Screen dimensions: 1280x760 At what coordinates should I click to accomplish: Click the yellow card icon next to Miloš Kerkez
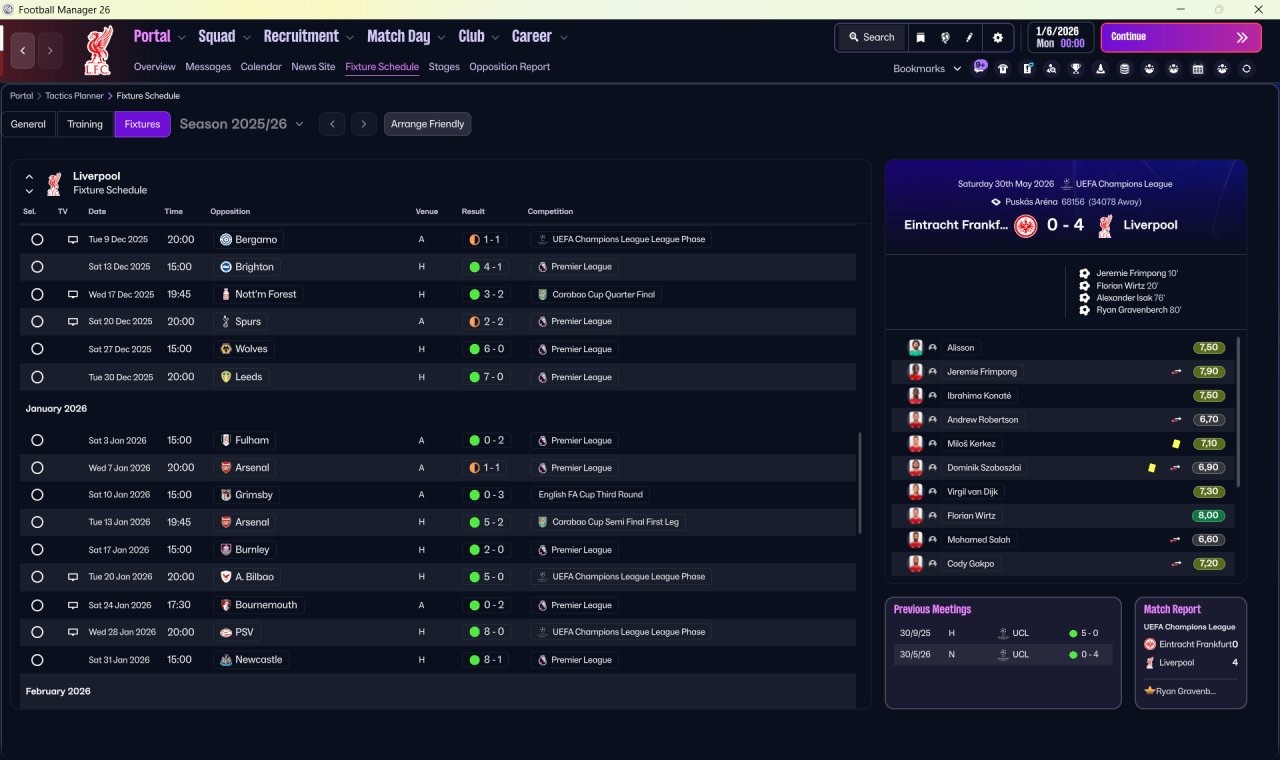[1176, 444]
